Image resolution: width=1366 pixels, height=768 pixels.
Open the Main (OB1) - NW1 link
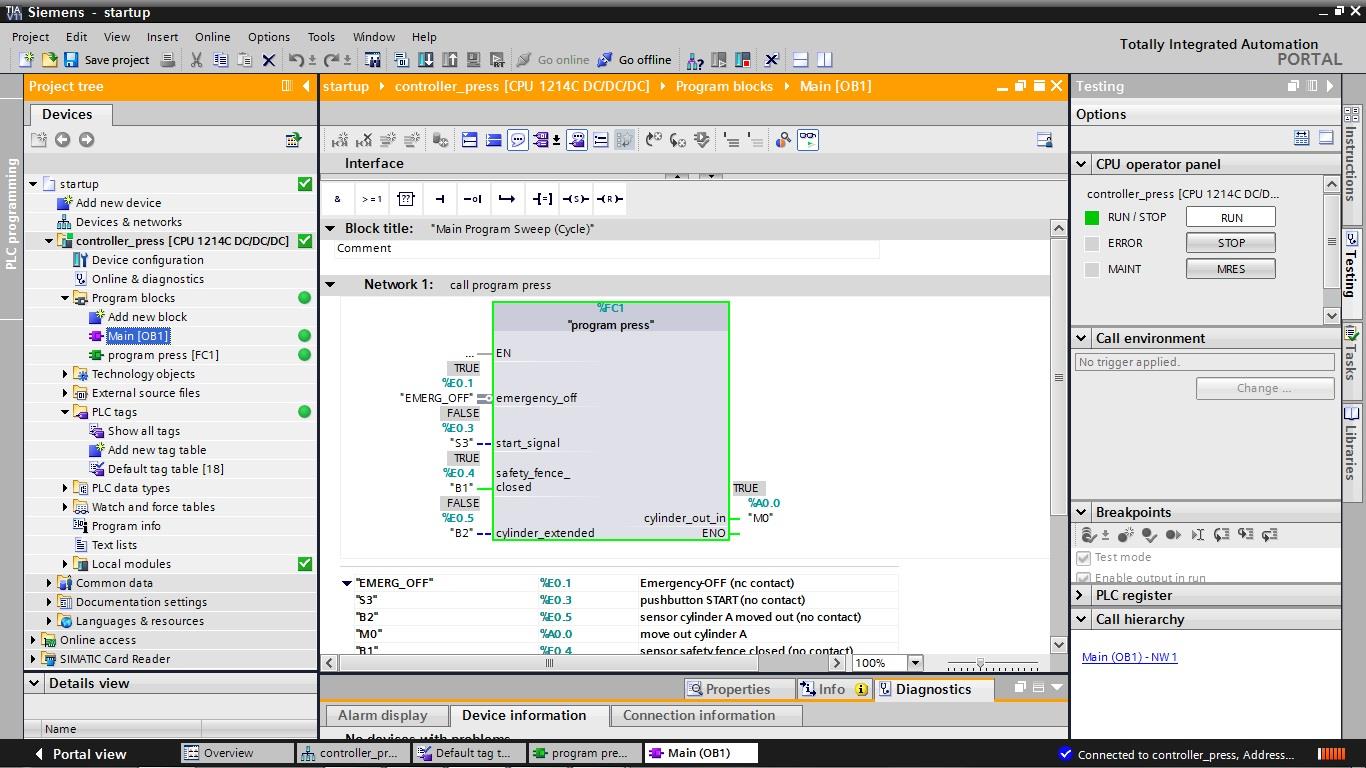[1129, 657]
